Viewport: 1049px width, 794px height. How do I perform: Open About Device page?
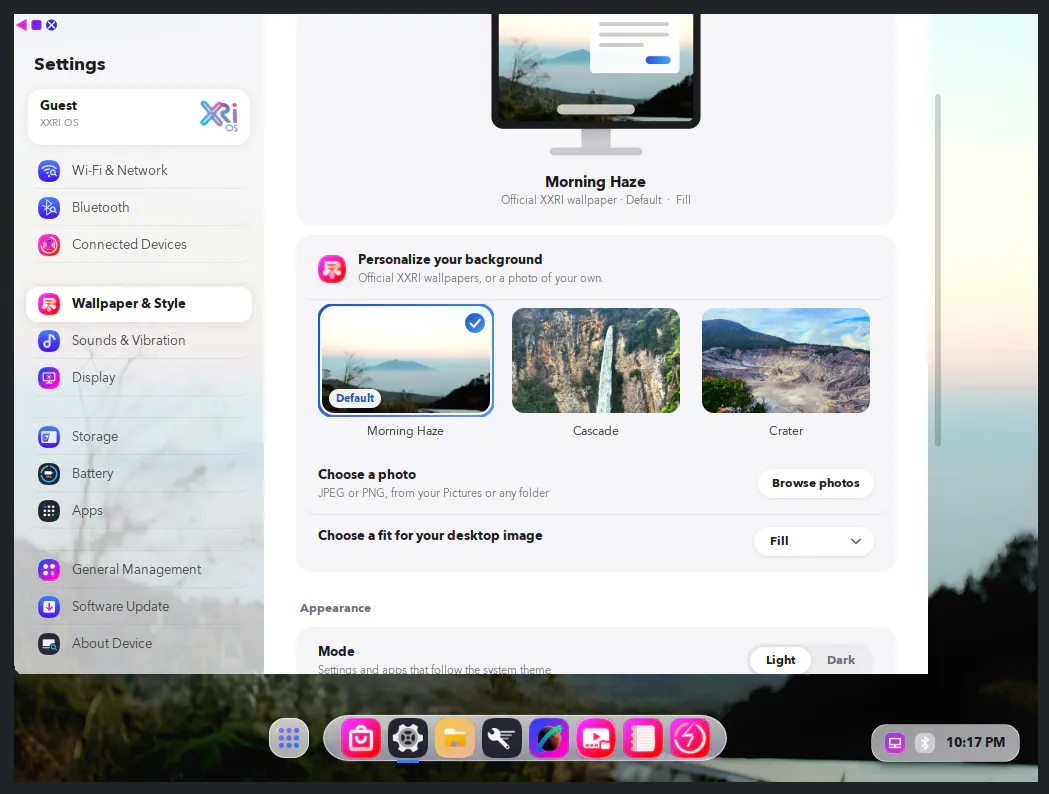(139, 643)
